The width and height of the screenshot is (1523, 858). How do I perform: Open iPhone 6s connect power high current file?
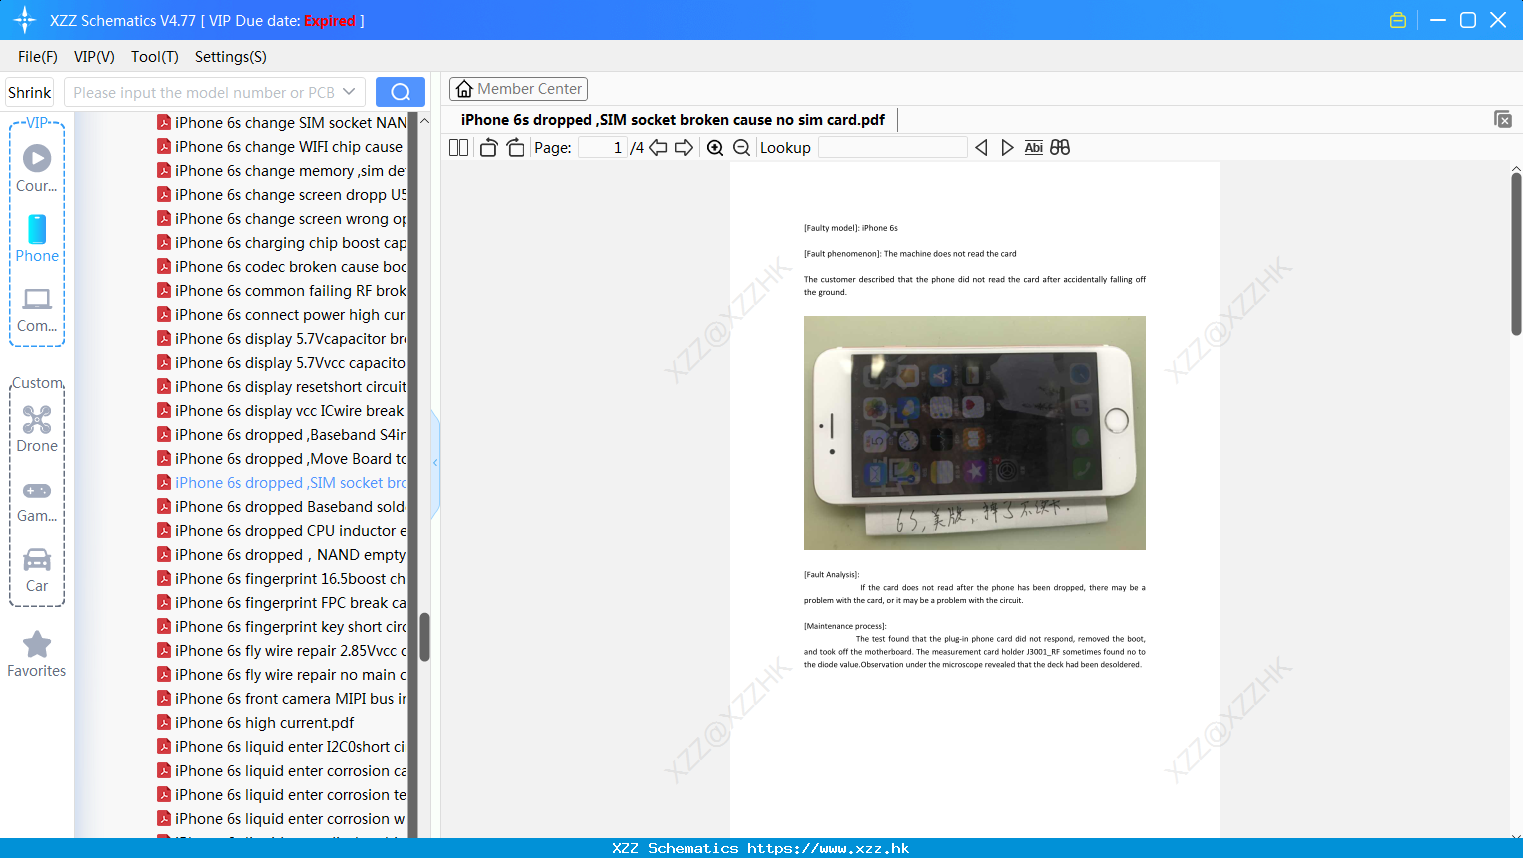[281, 315]
